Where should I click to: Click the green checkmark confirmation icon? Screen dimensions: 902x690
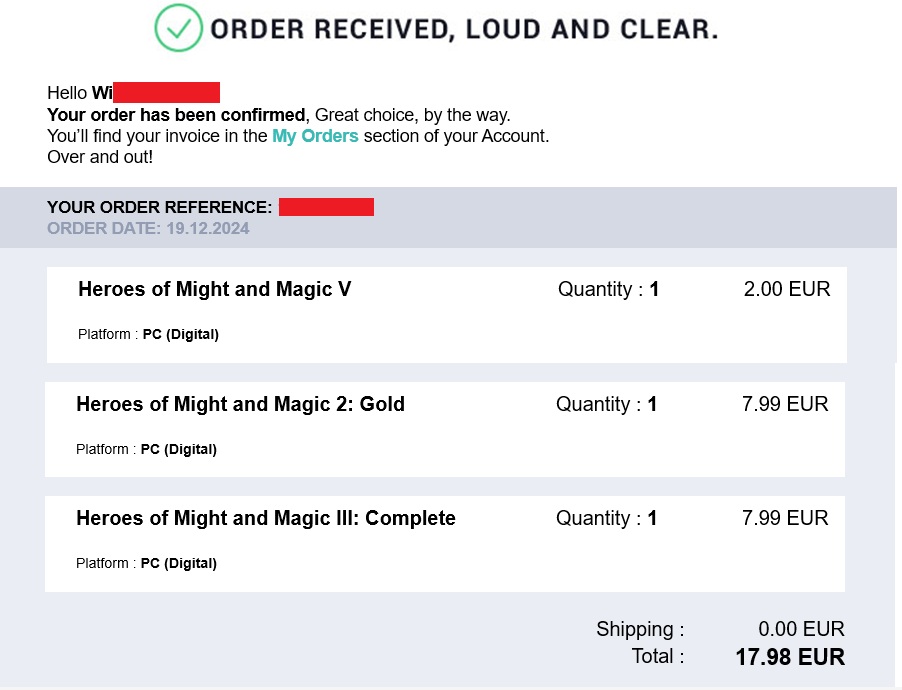click(178, 28)
